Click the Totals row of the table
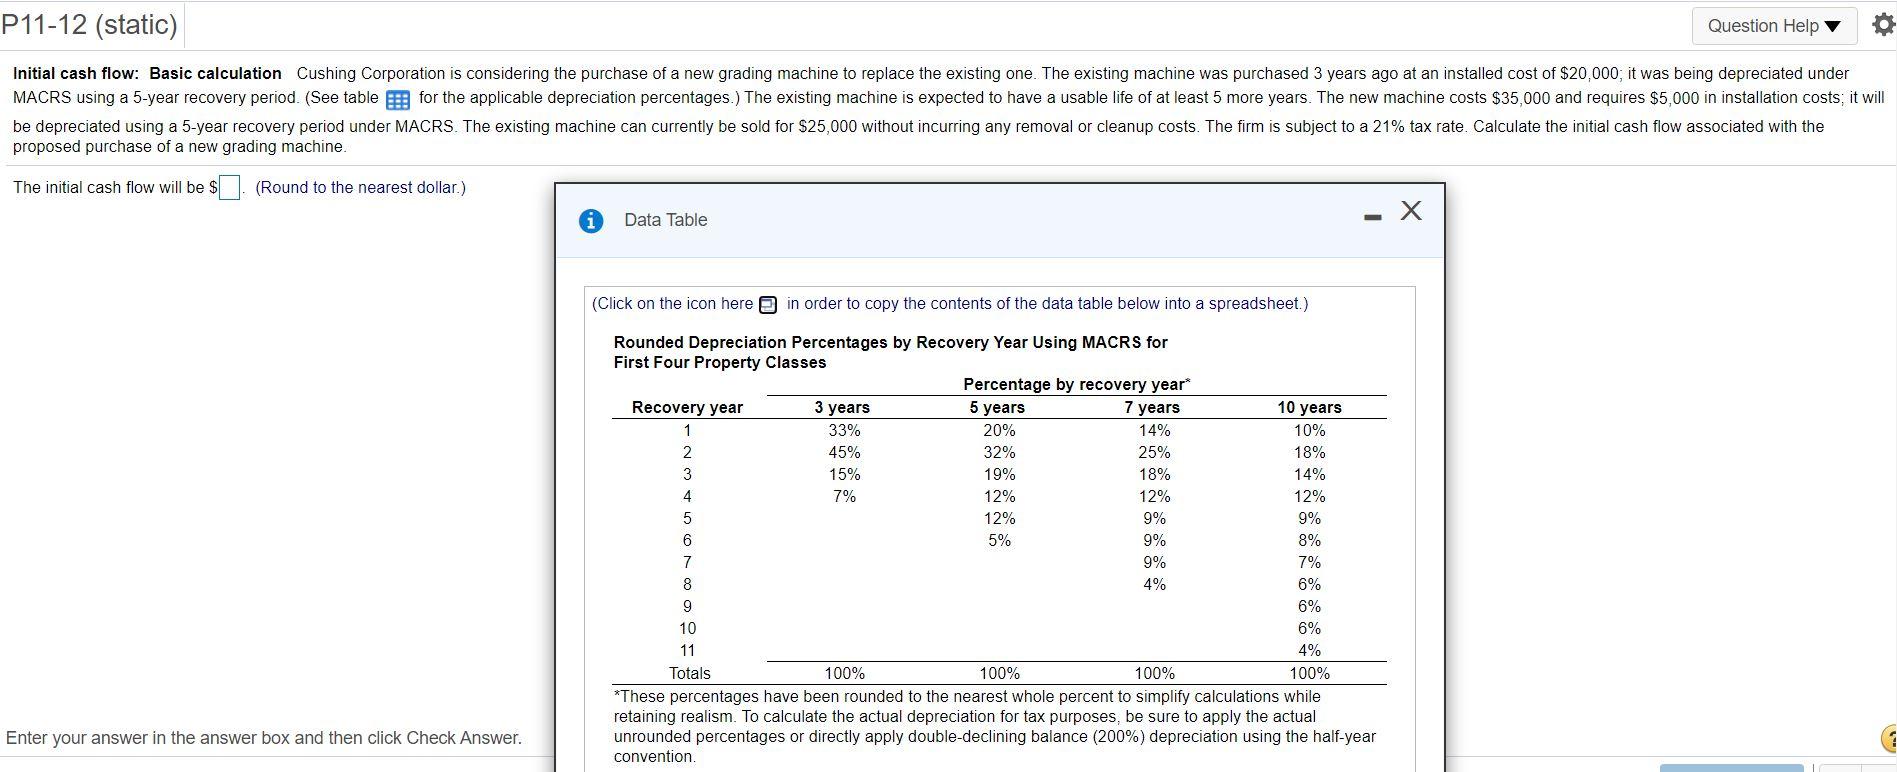The width and height of the screenshot is (1897, 772). (688, 673)
